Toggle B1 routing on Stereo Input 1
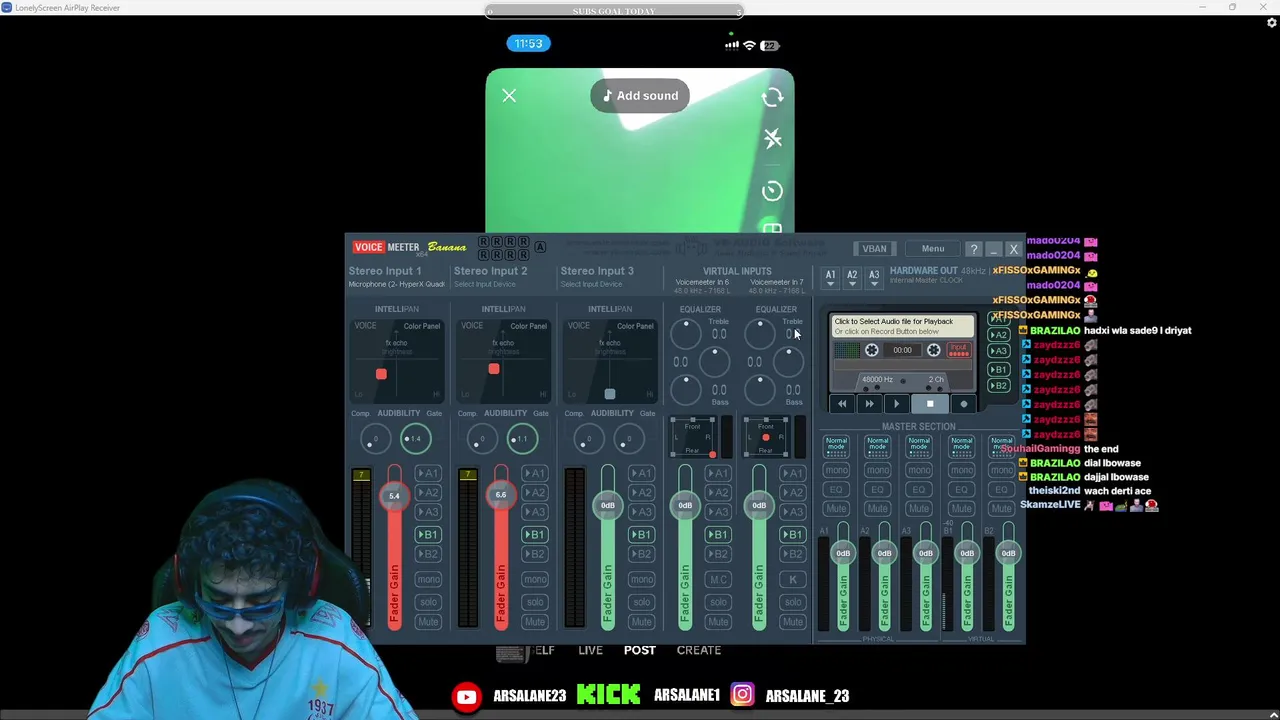The height and width of the screenshot is (720, 1280). point(428,535)
